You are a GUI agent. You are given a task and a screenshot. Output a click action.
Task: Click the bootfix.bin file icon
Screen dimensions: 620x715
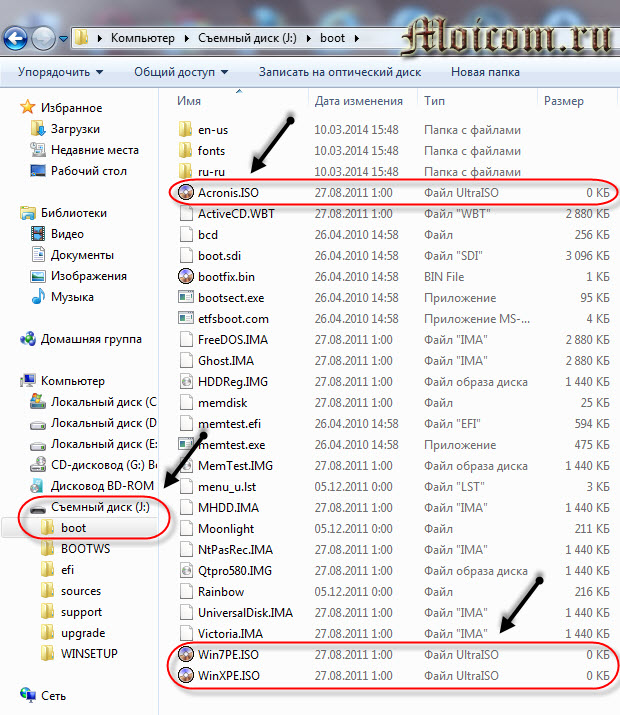[x=185, y=276]
